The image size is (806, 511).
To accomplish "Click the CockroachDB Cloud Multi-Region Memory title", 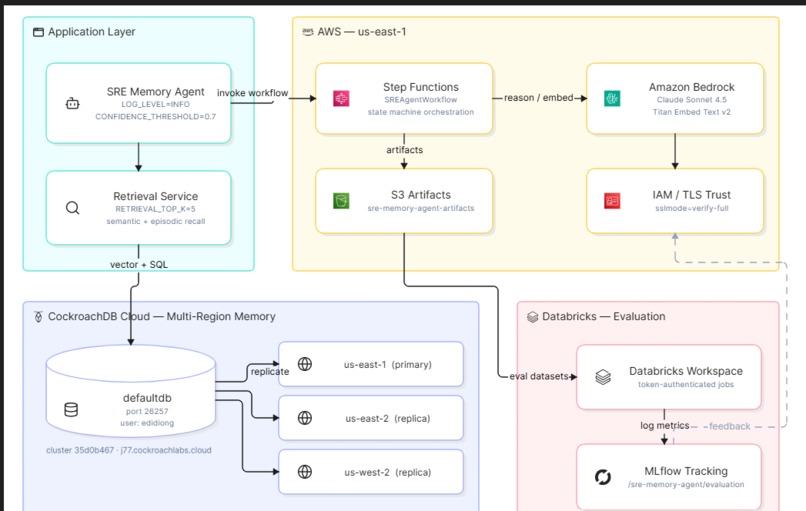I will [161, 317].
